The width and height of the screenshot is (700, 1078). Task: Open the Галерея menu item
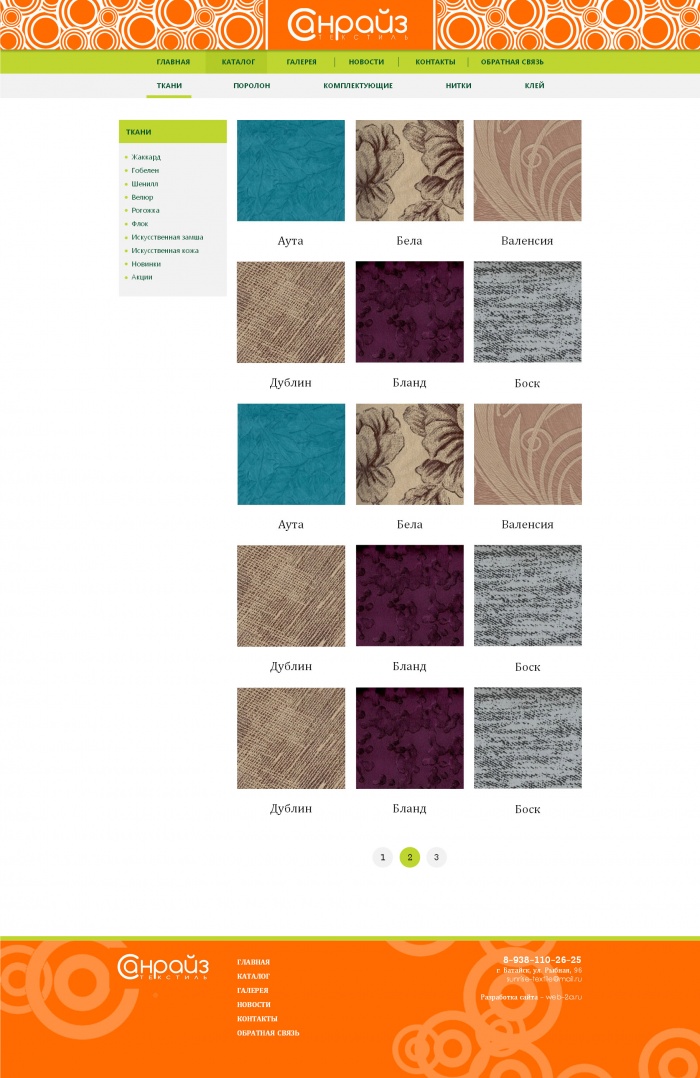[301, 62]
